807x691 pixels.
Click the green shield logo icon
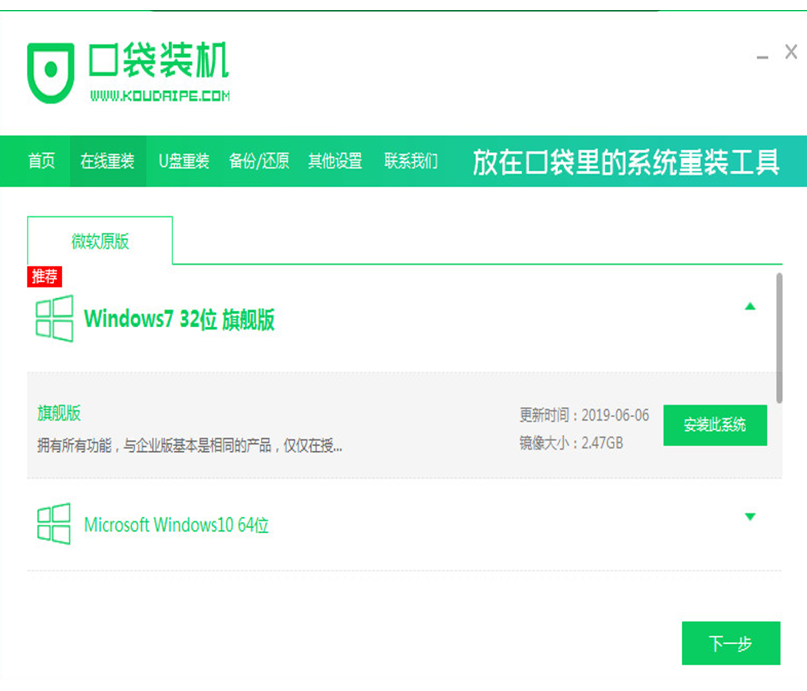pyautogui.click(x=51, y=72)
